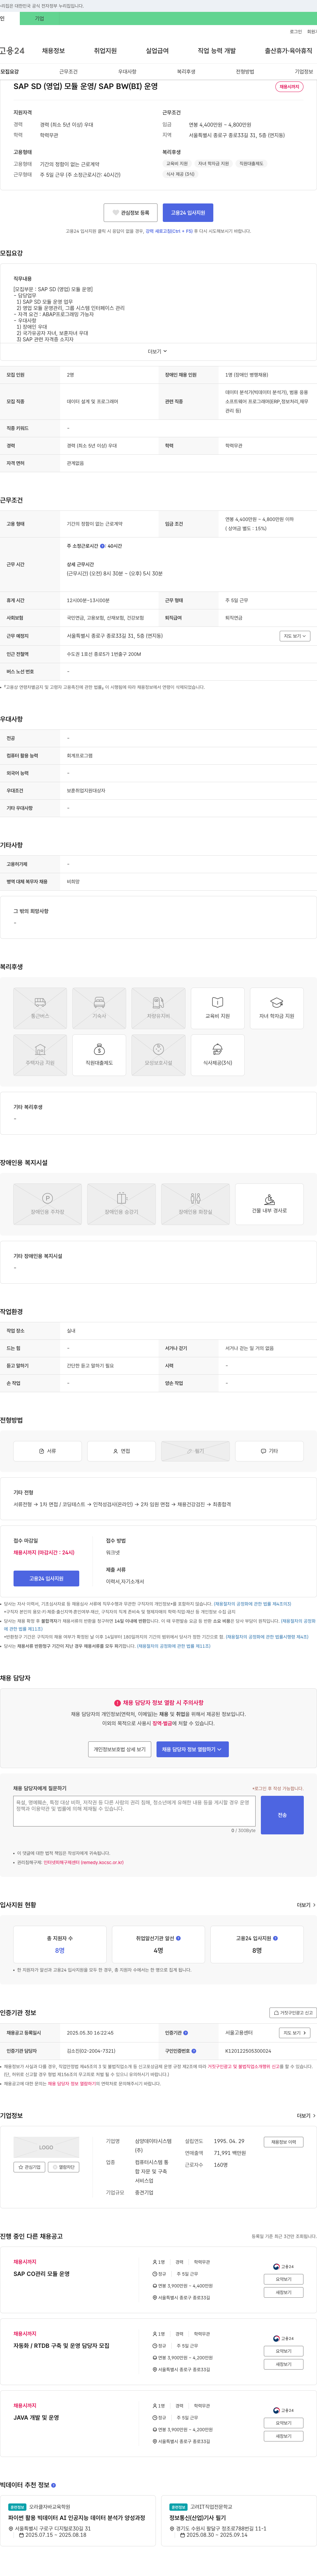Click the 교육비 지원 benefit icon
The height and width of the screenshot is (2576, 317).
[x=217, y=1008]
